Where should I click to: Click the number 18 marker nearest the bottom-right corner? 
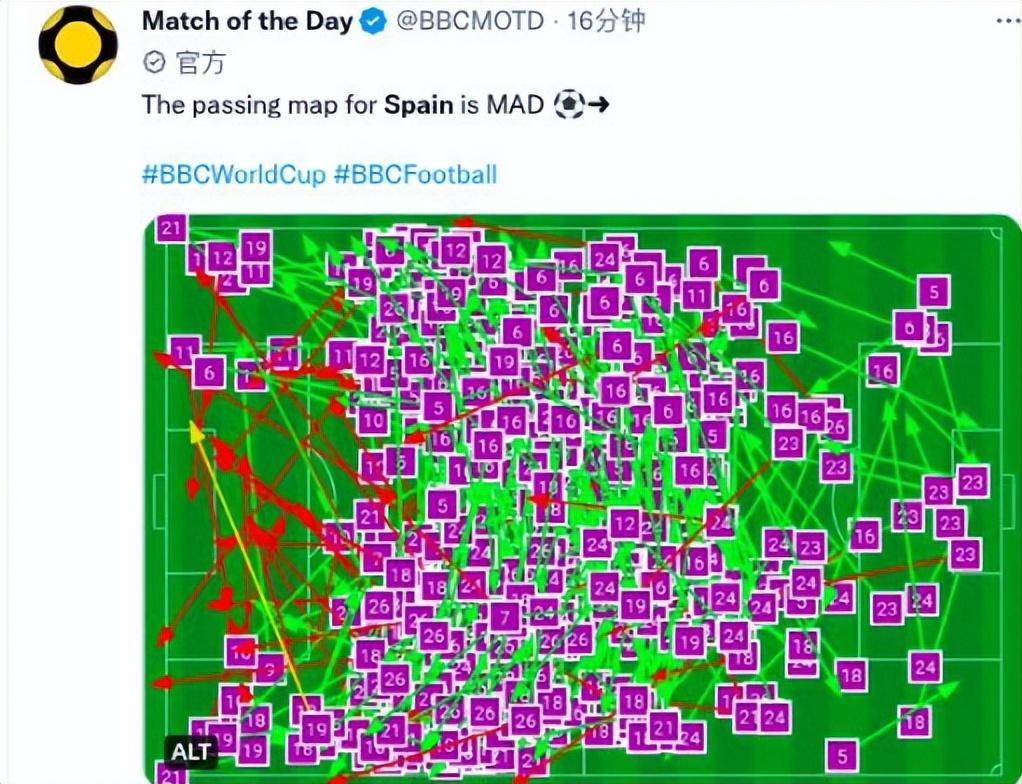click(914, 721)
